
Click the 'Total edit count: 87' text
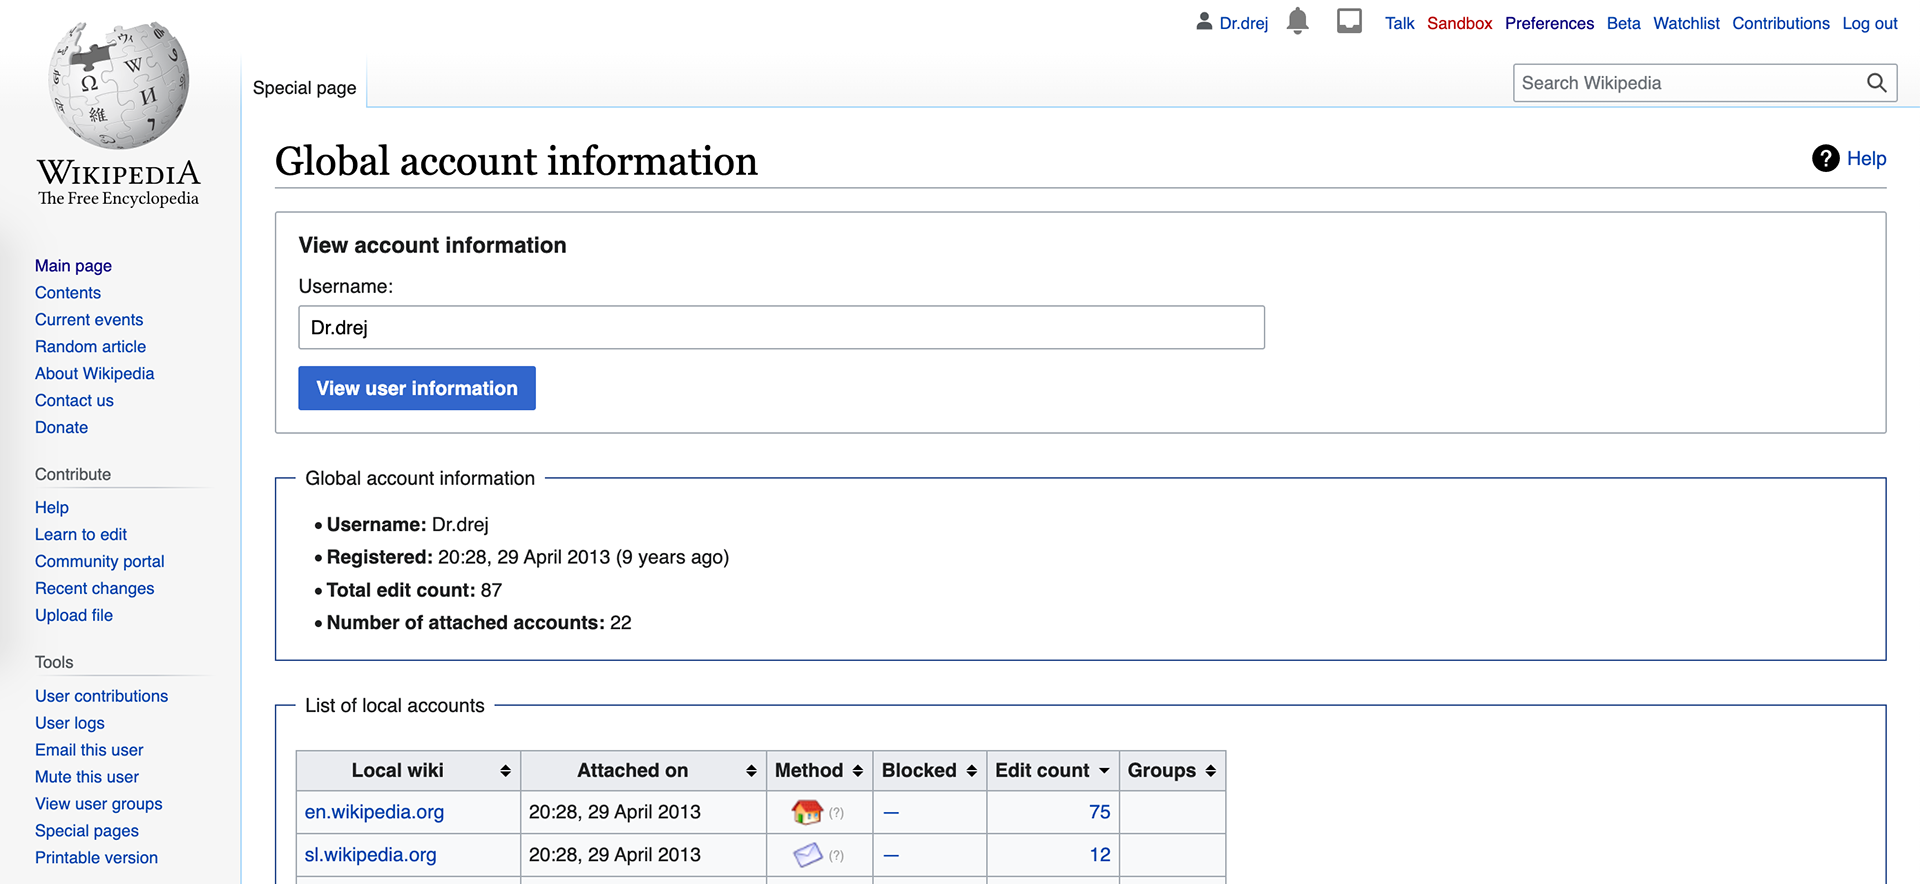(414, 590)
